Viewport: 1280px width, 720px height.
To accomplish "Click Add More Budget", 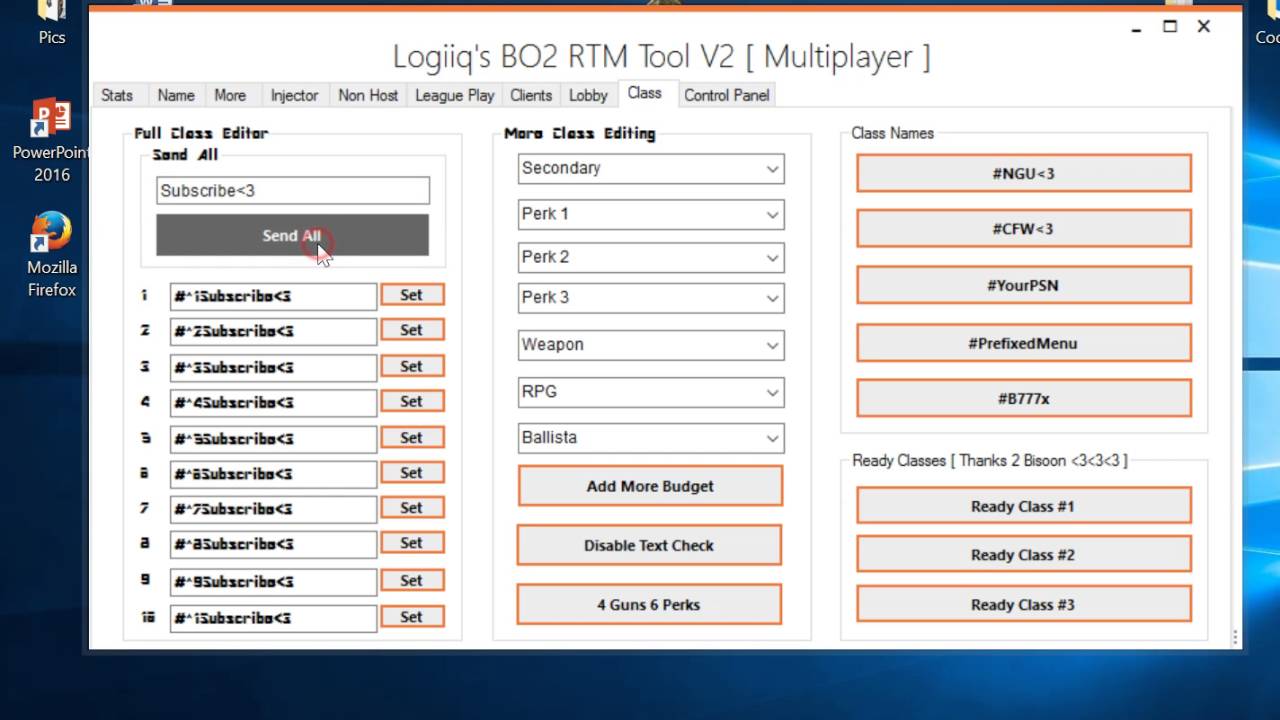I will click(649, 486).
